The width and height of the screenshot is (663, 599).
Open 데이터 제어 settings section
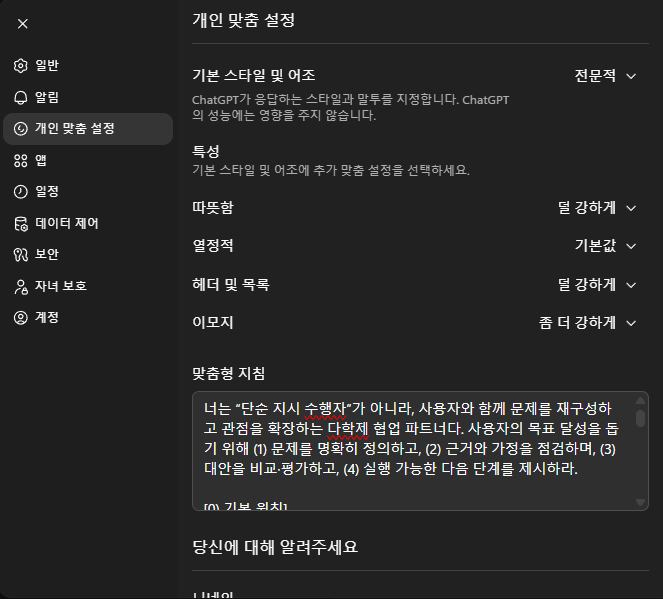(x=88, y=224)
